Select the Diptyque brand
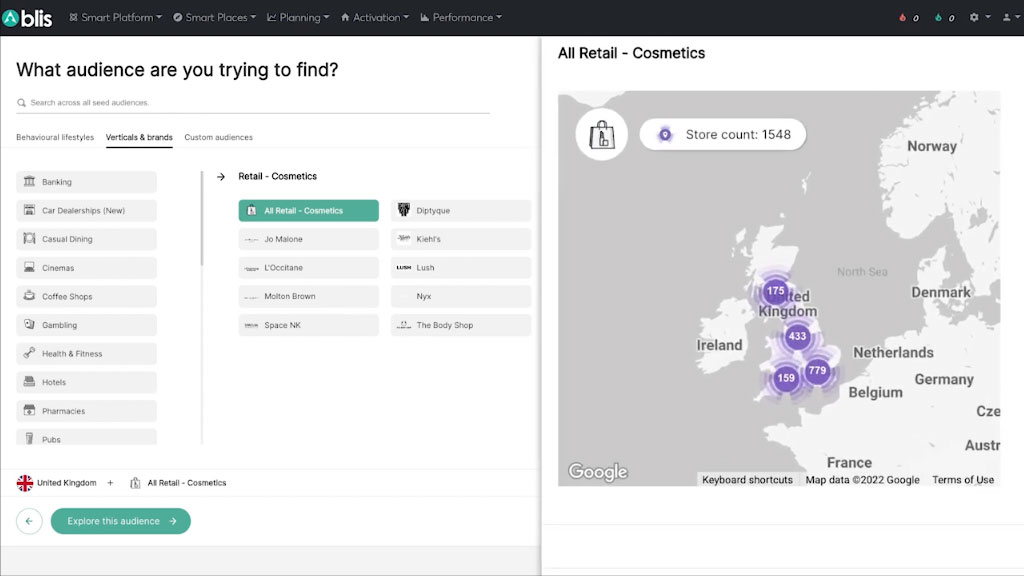1024x576 pixels. tap(461, 210)
